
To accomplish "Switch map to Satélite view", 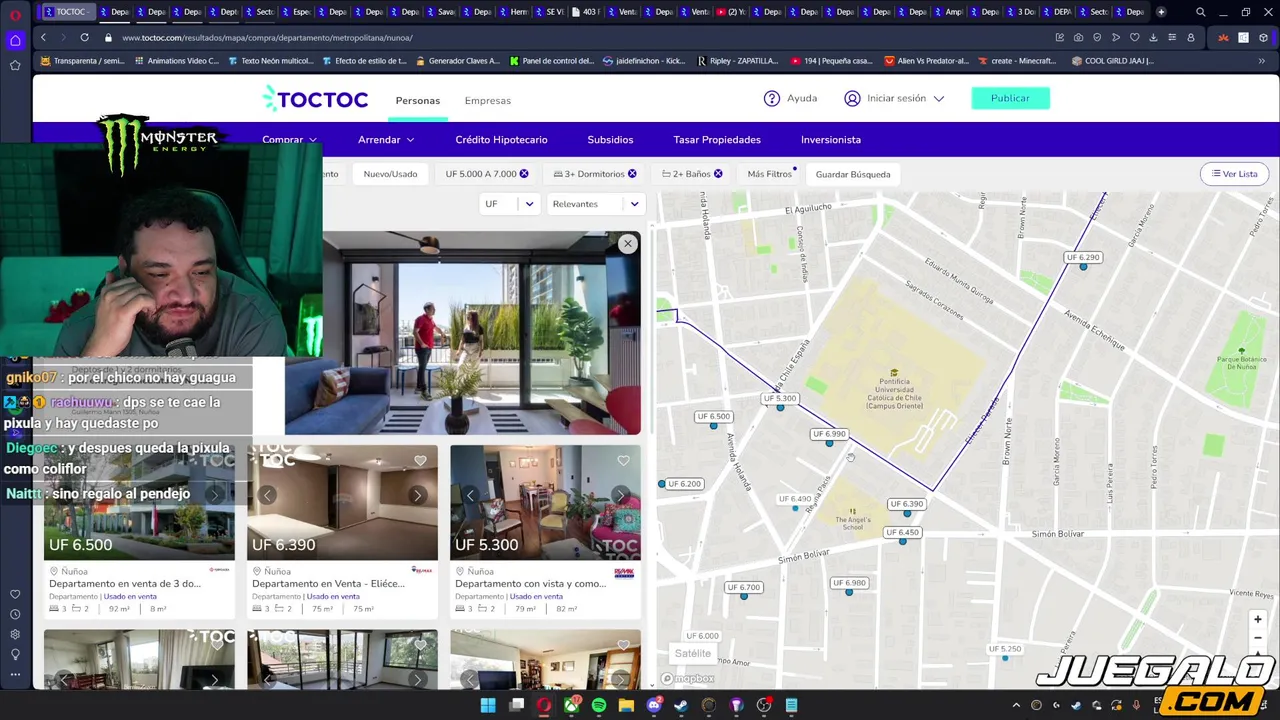I will (x=692, y=654).
